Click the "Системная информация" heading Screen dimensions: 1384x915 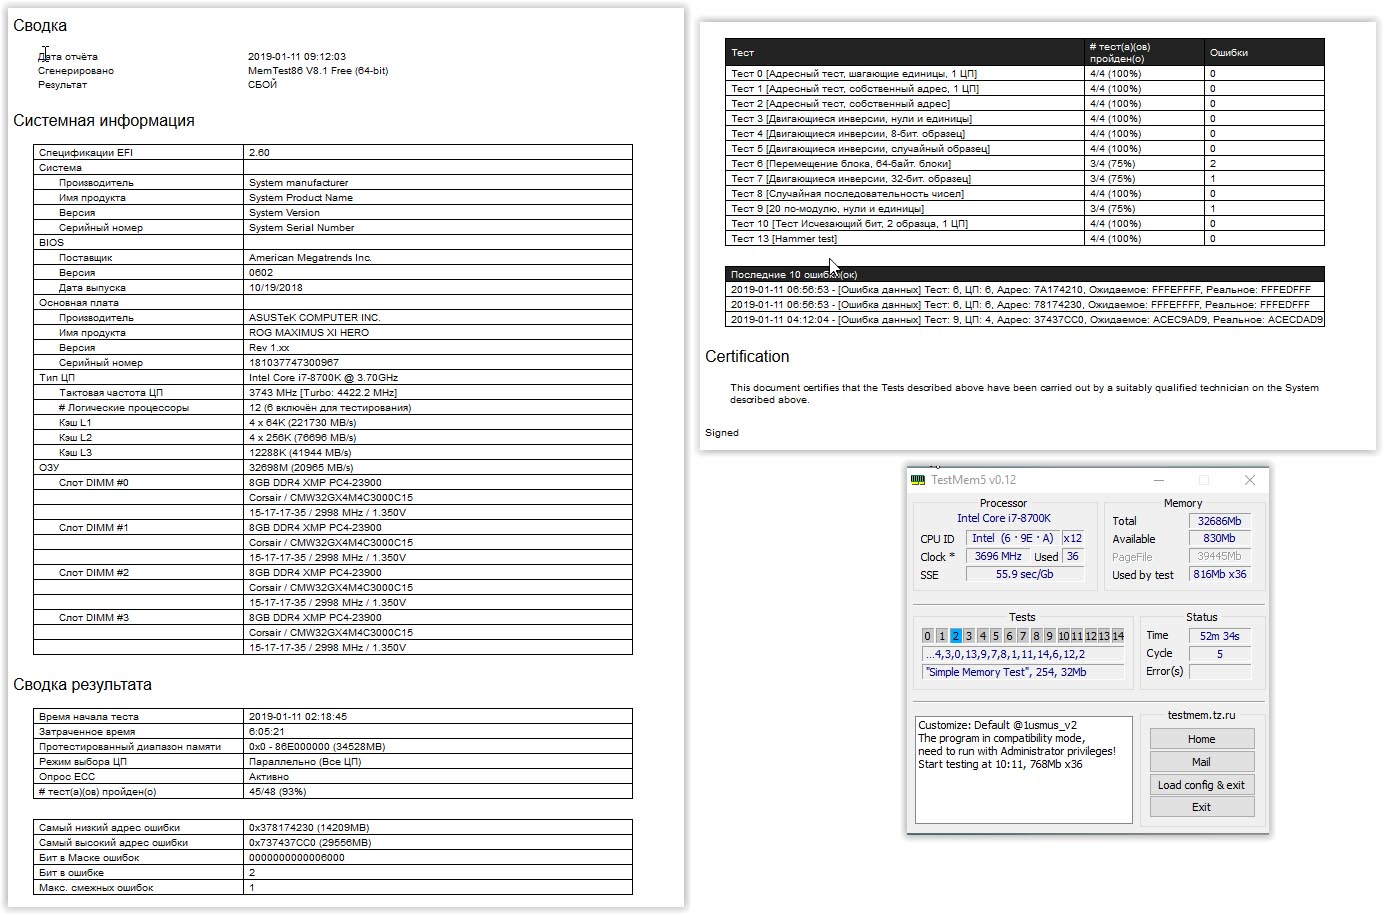pos(104,121)
